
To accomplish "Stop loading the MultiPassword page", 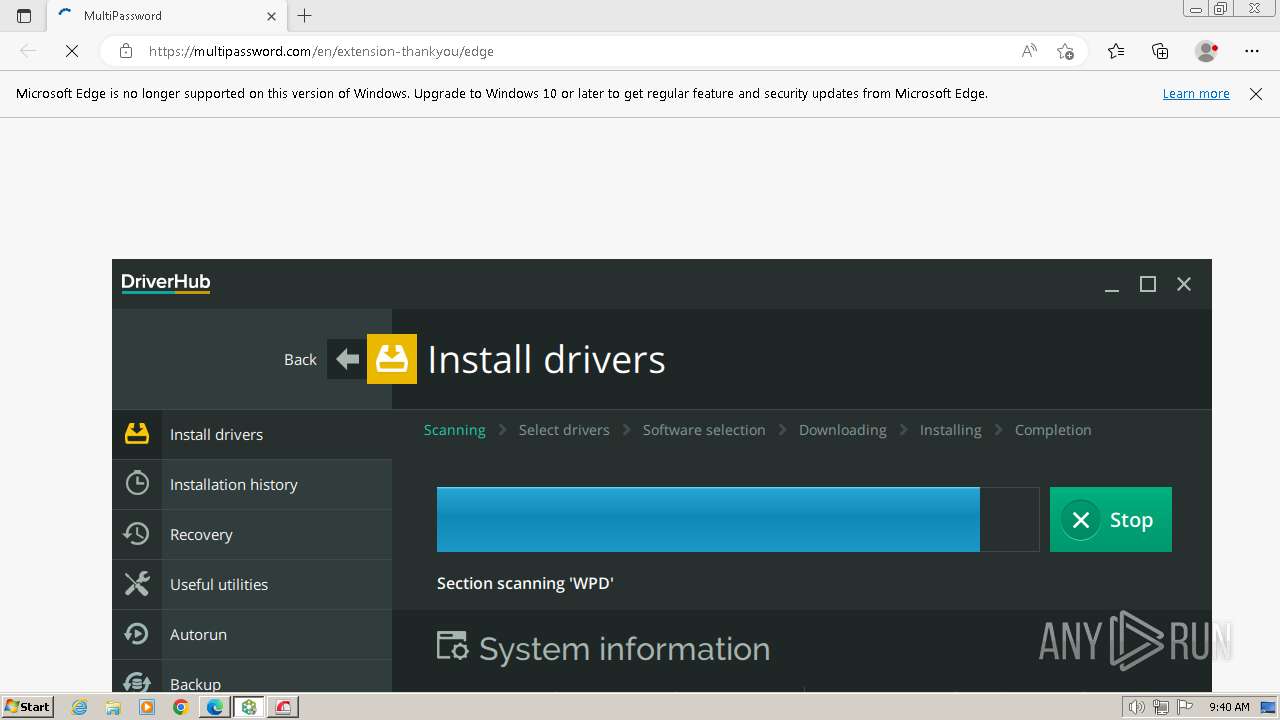I will click(x=72, y=51).
